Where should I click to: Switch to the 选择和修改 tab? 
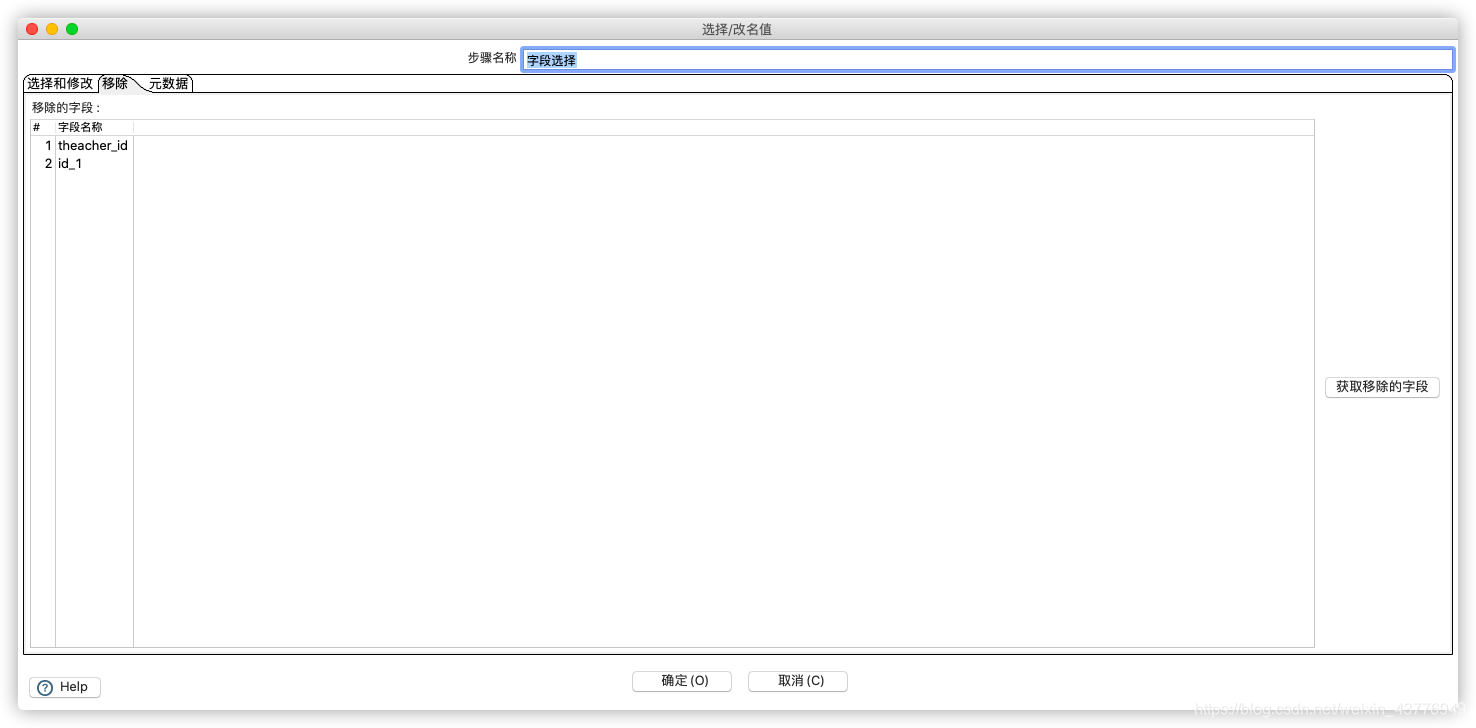(x=60, y=84)
